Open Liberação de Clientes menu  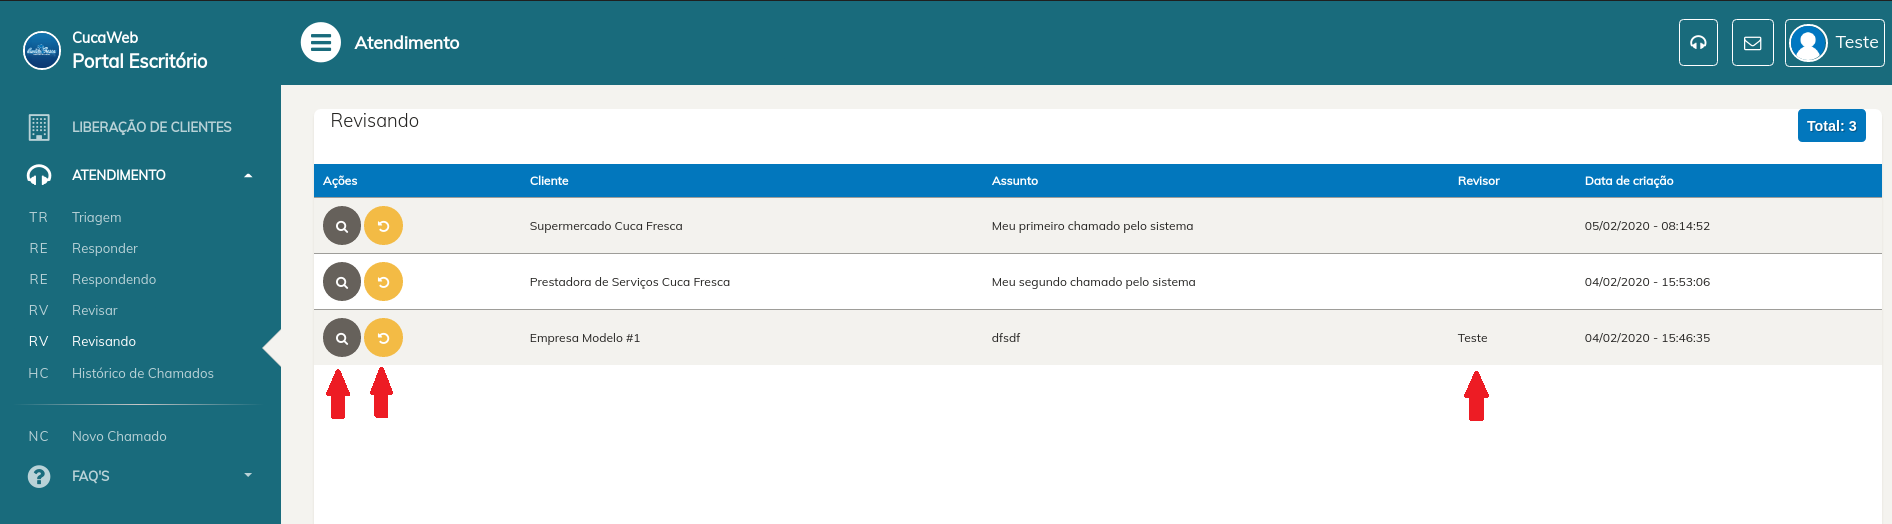151,127
